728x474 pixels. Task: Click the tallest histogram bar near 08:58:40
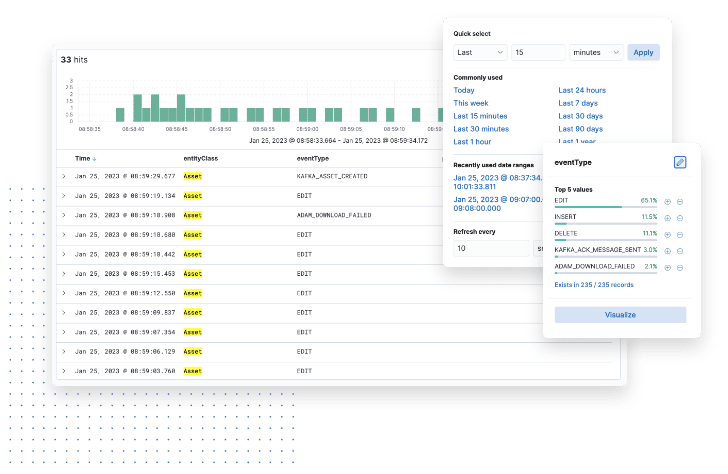tap(137, 108)
